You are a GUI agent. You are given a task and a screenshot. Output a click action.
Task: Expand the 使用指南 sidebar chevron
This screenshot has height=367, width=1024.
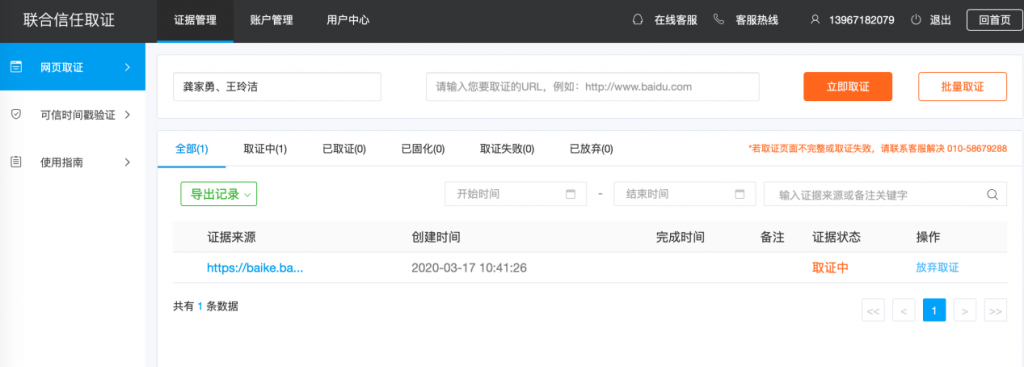coord(127,161)
